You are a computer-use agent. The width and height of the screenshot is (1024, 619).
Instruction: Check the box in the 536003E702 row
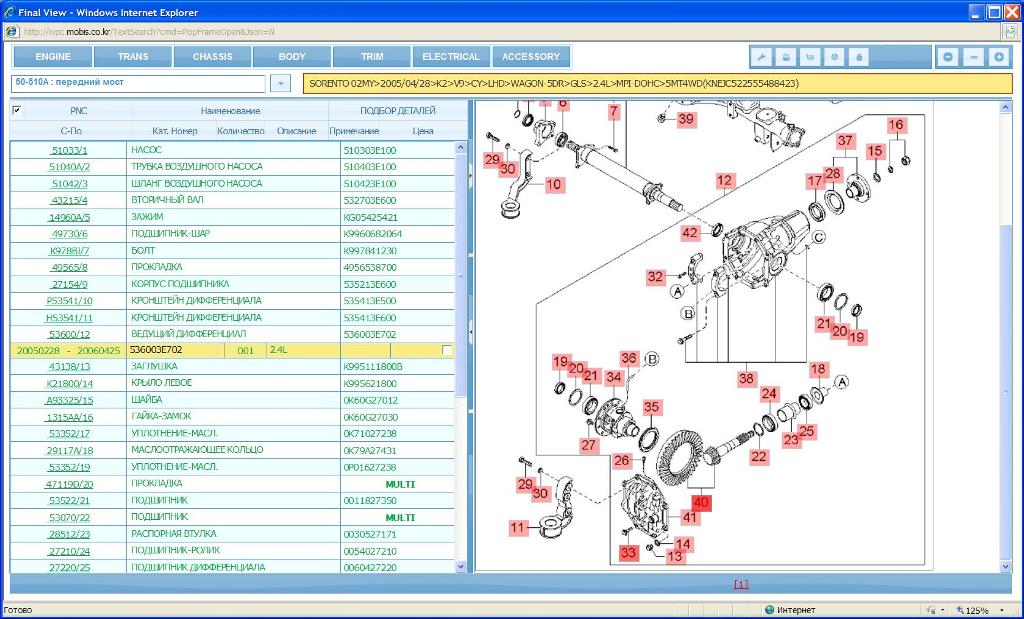tap(446, 350)
